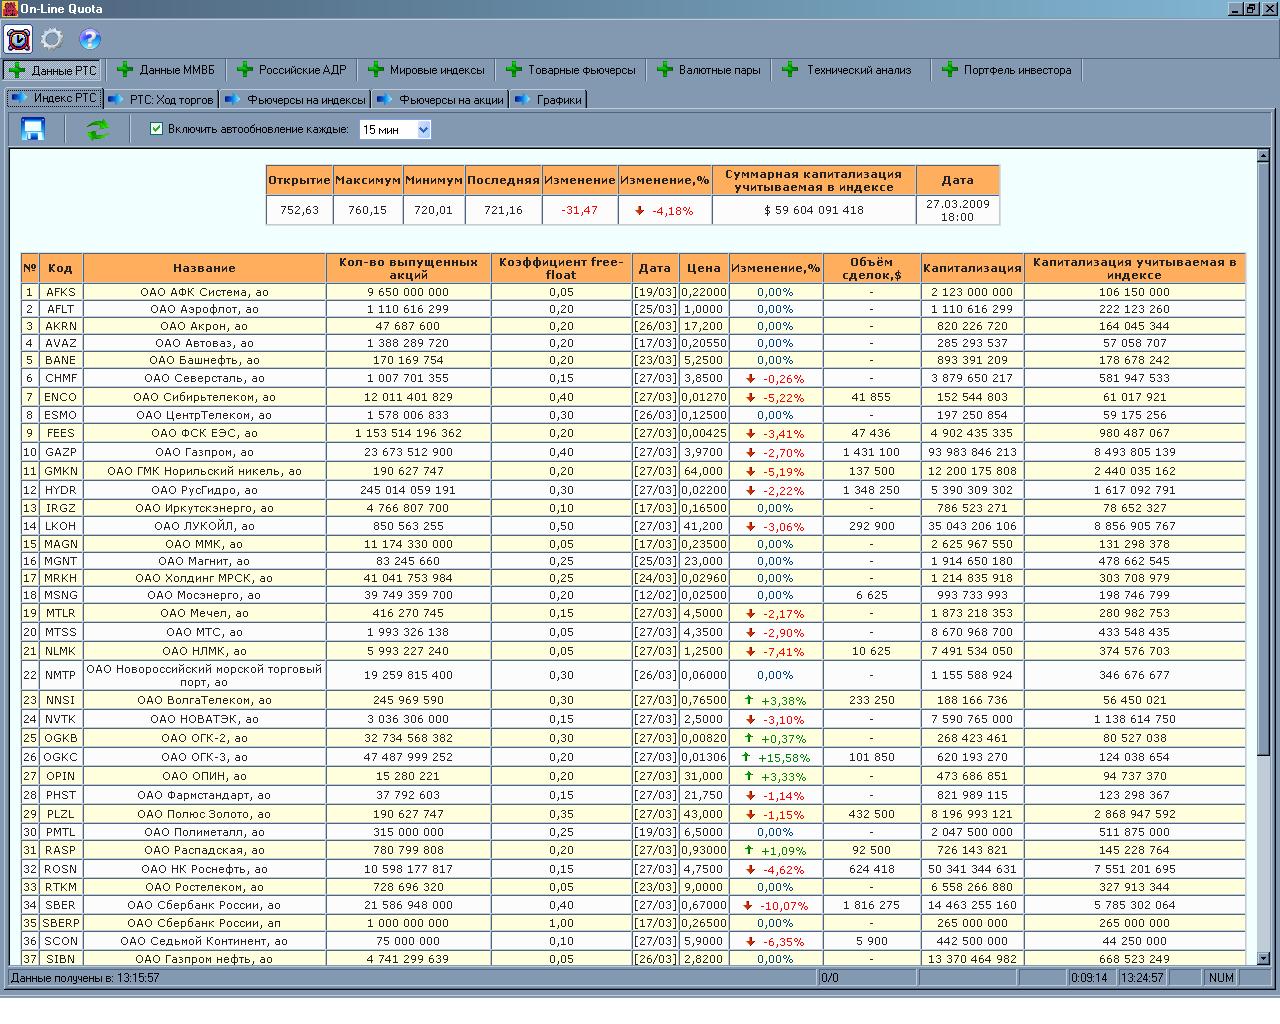Image resolution: width=1280 pixels, height=1024 pixels.
Task: Click the AFKS ticker cell
Action: [x=60, y=292]
